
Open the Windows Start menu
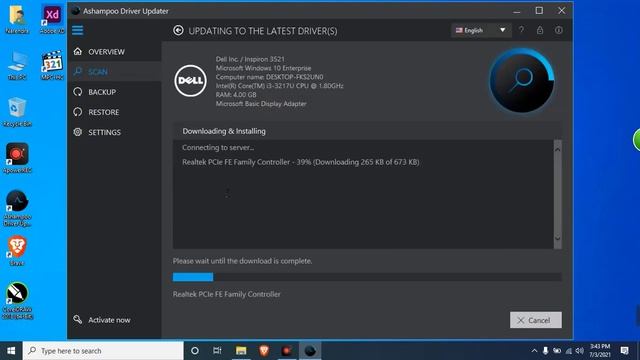click(x=11, y=351)
